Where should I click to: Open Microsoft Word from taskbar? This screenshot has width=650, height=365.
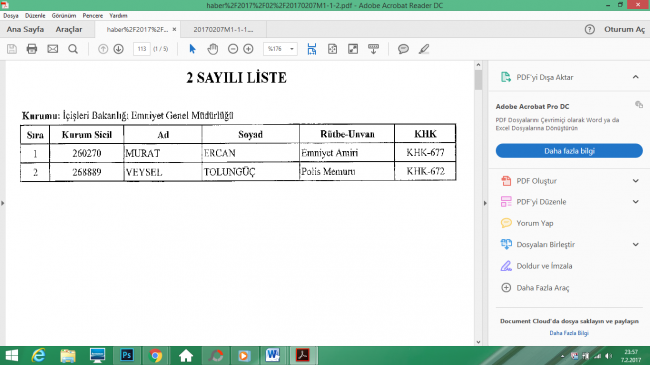coord(272,355)
